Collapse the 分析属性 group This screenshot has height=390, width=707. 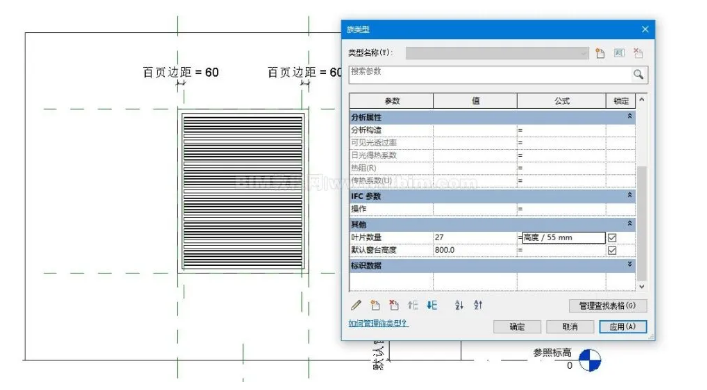630,116
